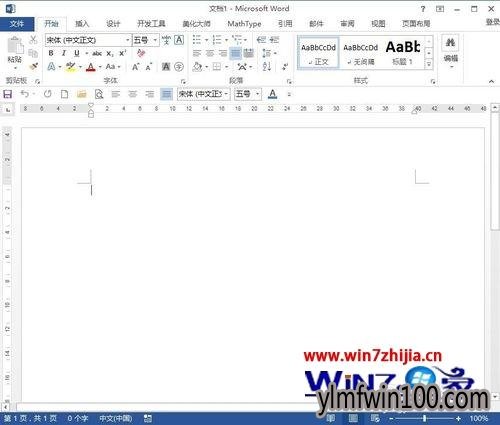Switch to the 插入 tab
Image resolution: width=500 pixels, height=425 pixels.
point(82,24)
